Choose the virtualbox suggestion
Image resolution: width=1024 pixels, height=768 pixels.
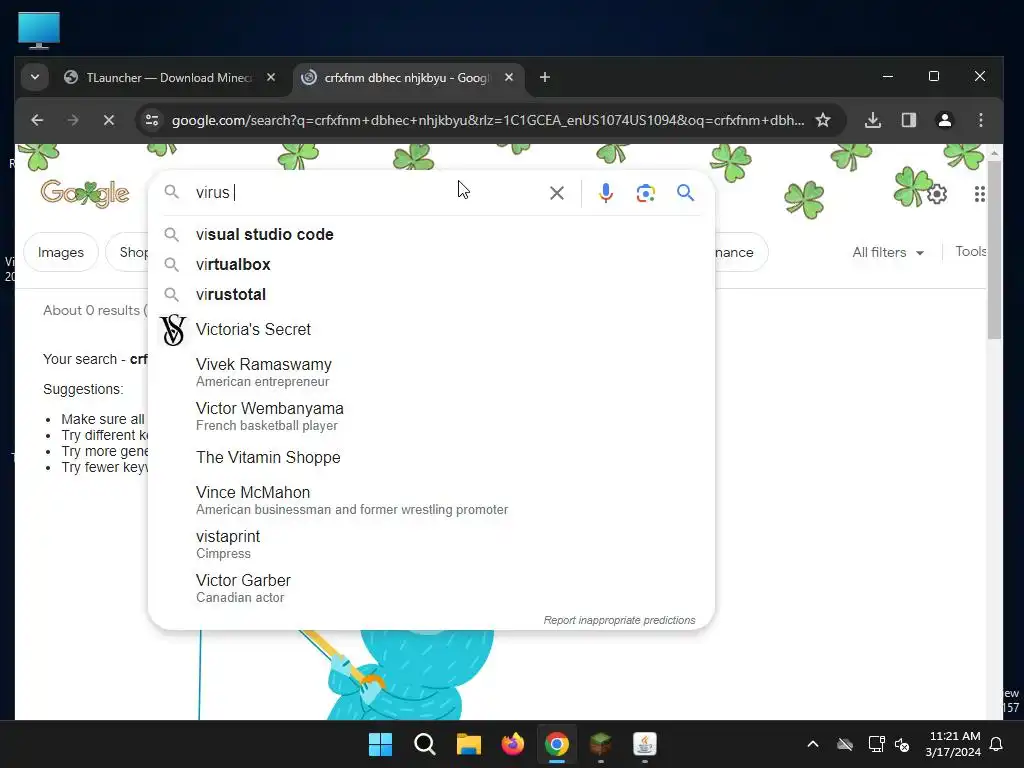[x=431, y=264]
